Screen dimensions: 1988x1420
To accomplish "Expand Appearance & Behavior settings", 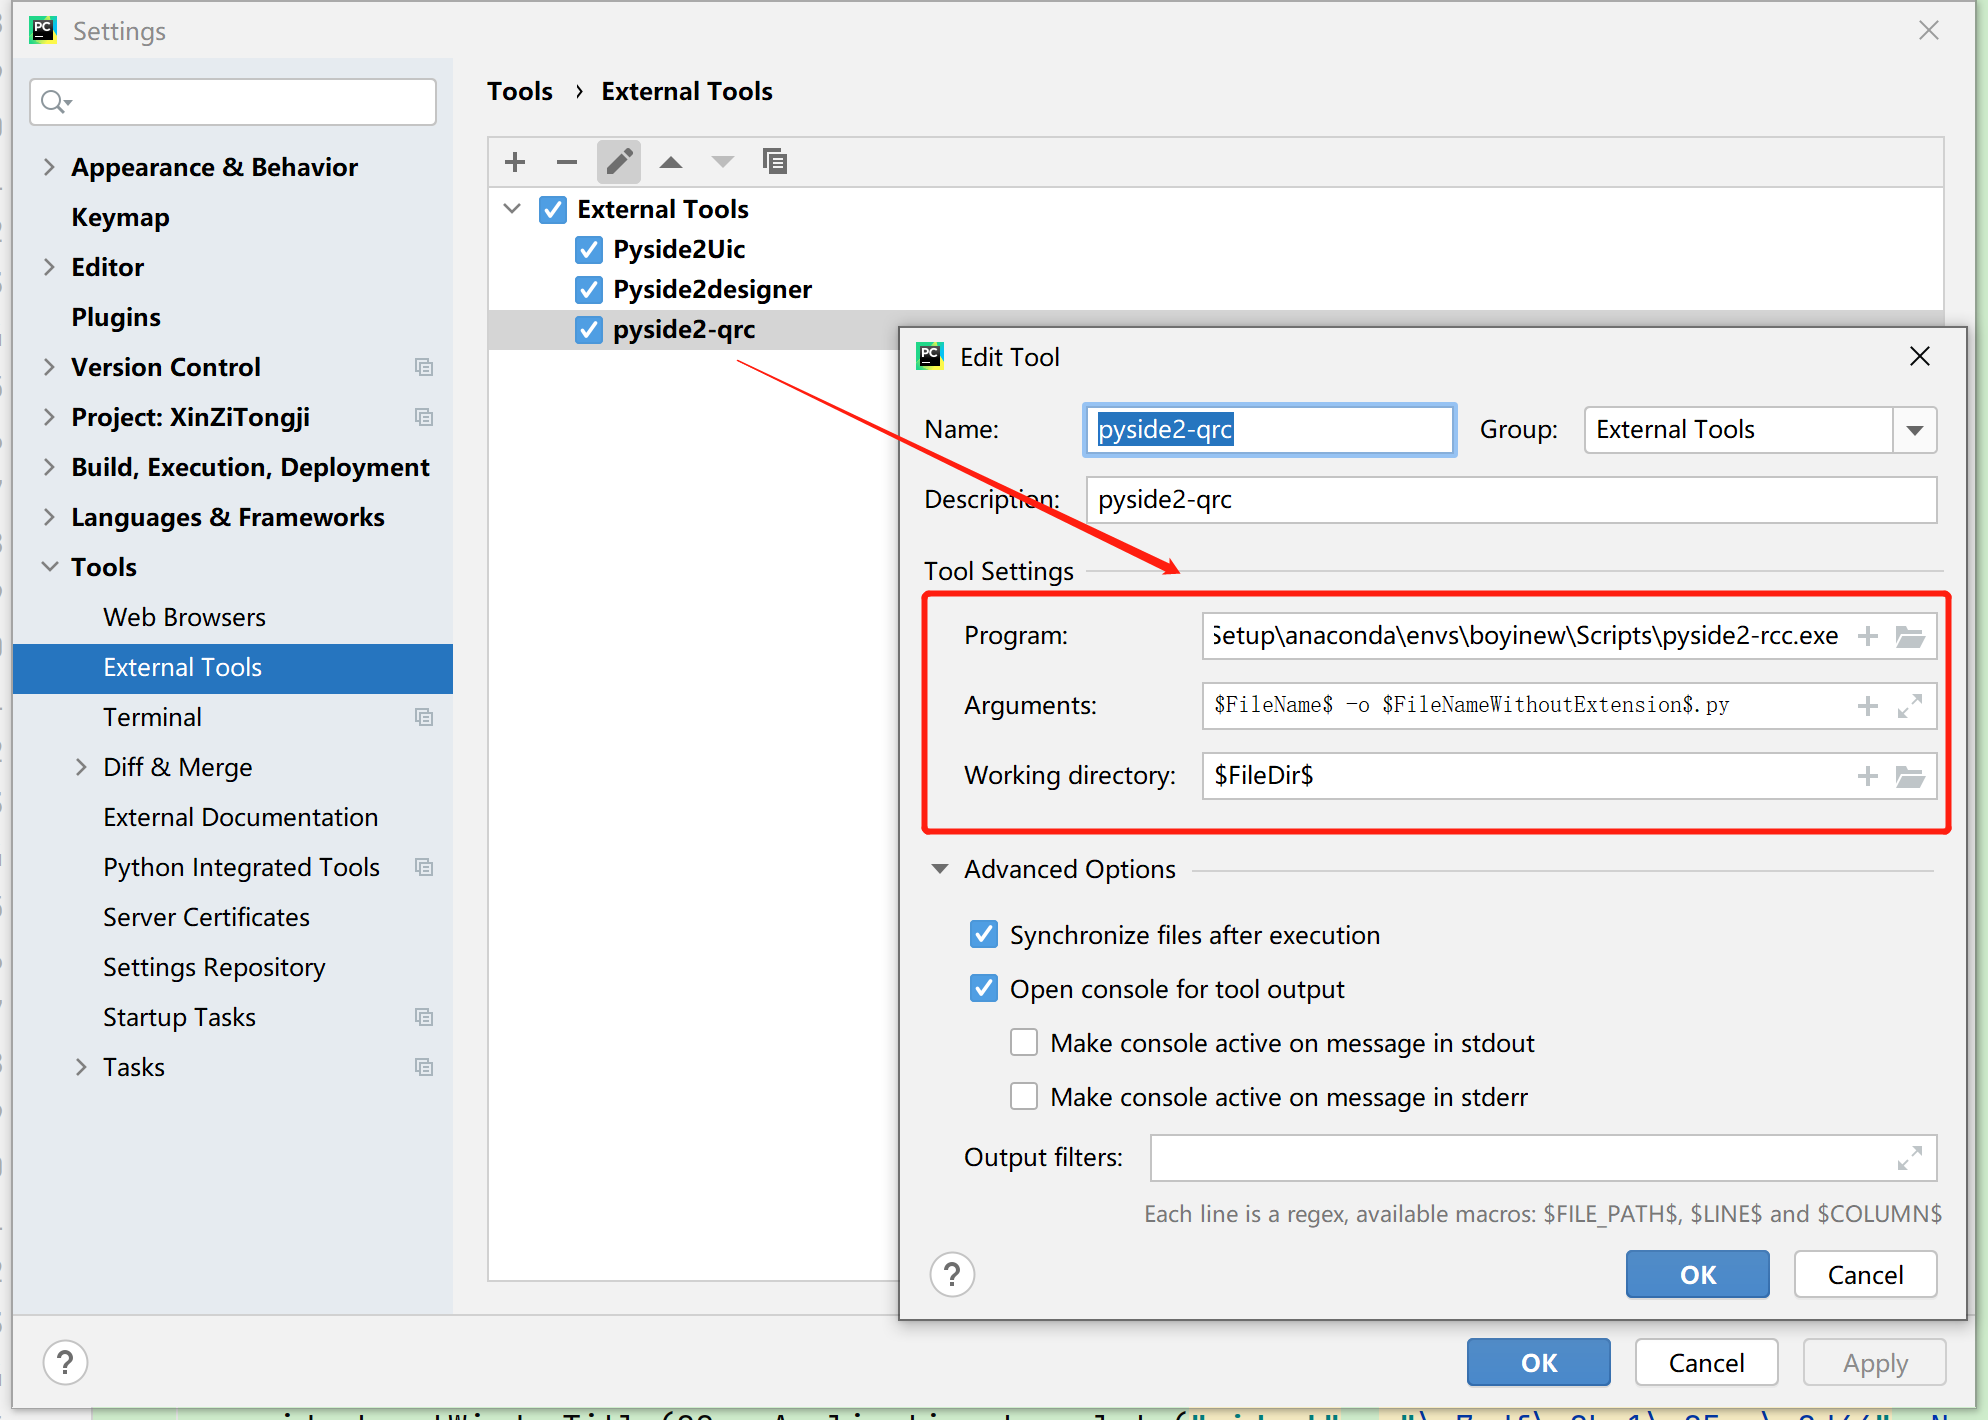I will [x=49, y=167].
